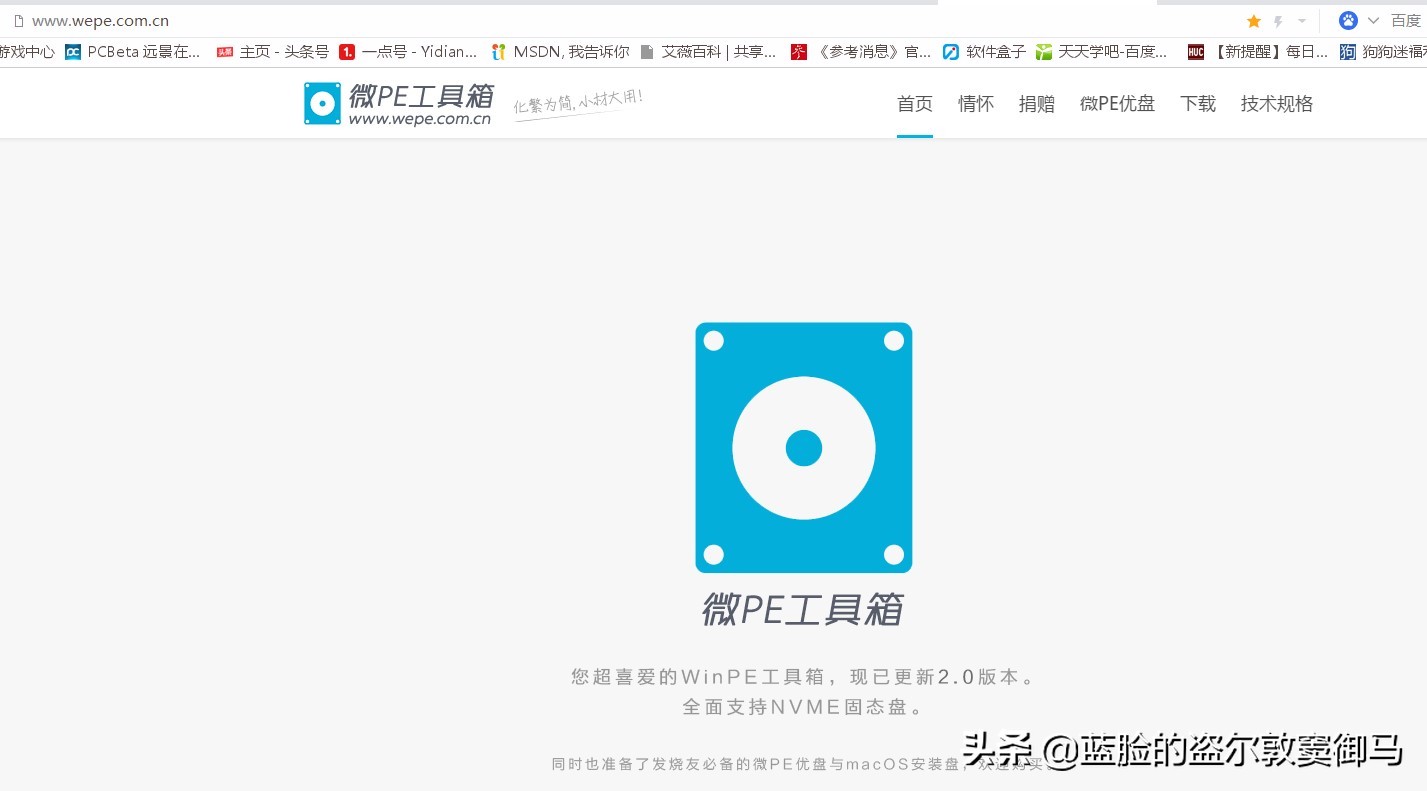Screen dimensions: 1427x791
Task: Expand the search engine chooser chevron
Action: point(1373,20)
